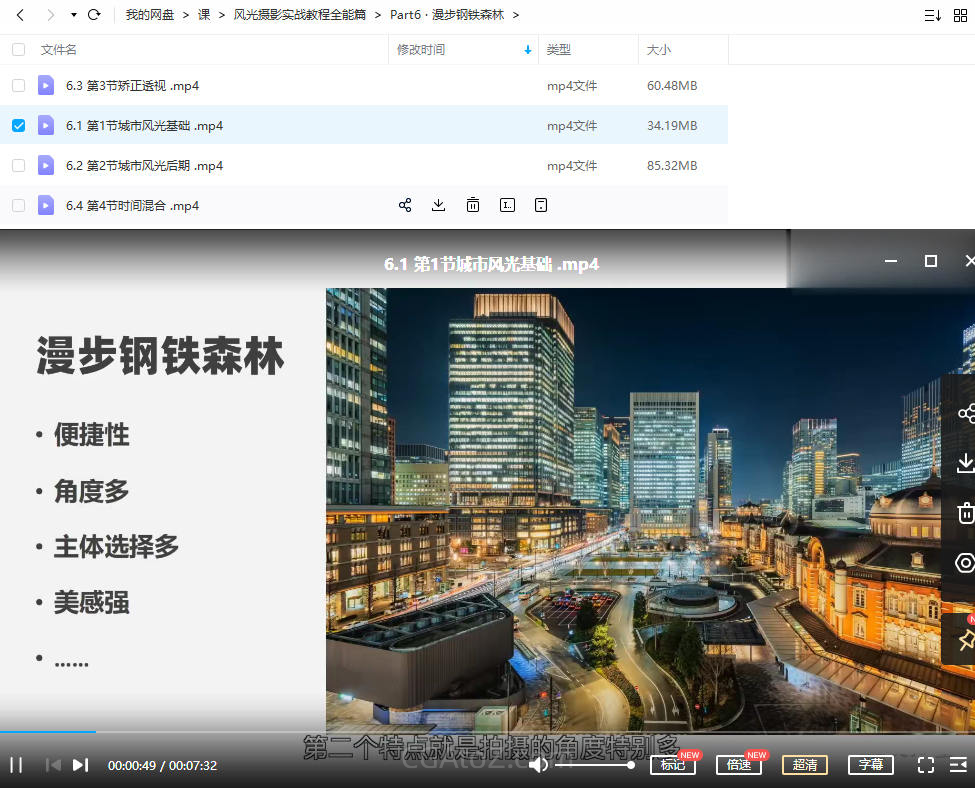Skip to the next video
Screen dimensions: 975x788
[81, 765]
